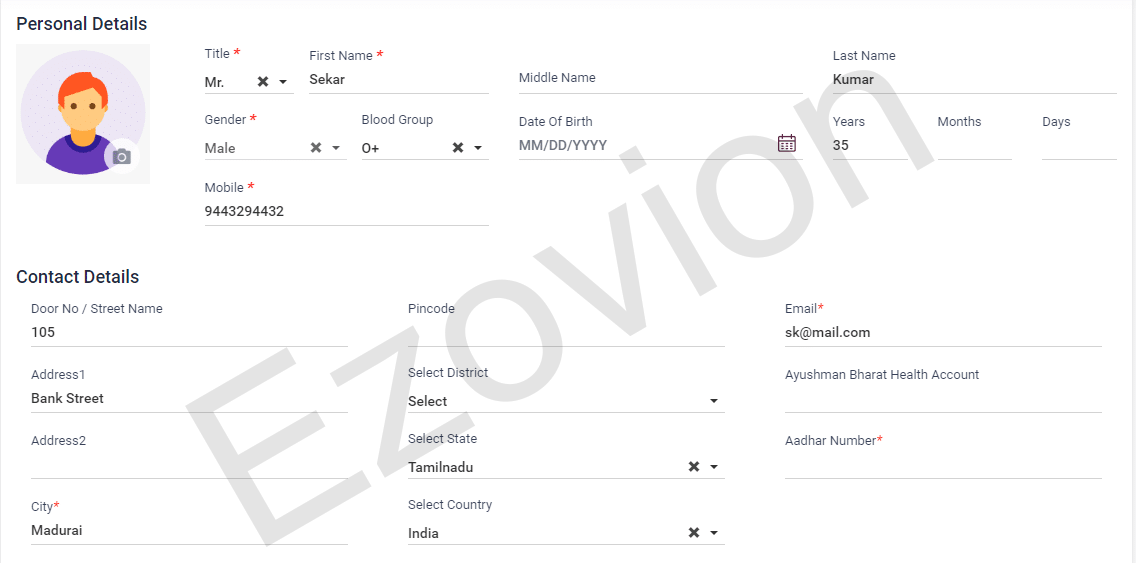Image resolution: width=1136 pixels, height=563 pixels.
Task: Clear the selected State Tamilnadu
Action: pyautogui.click(x=694, y=467)
